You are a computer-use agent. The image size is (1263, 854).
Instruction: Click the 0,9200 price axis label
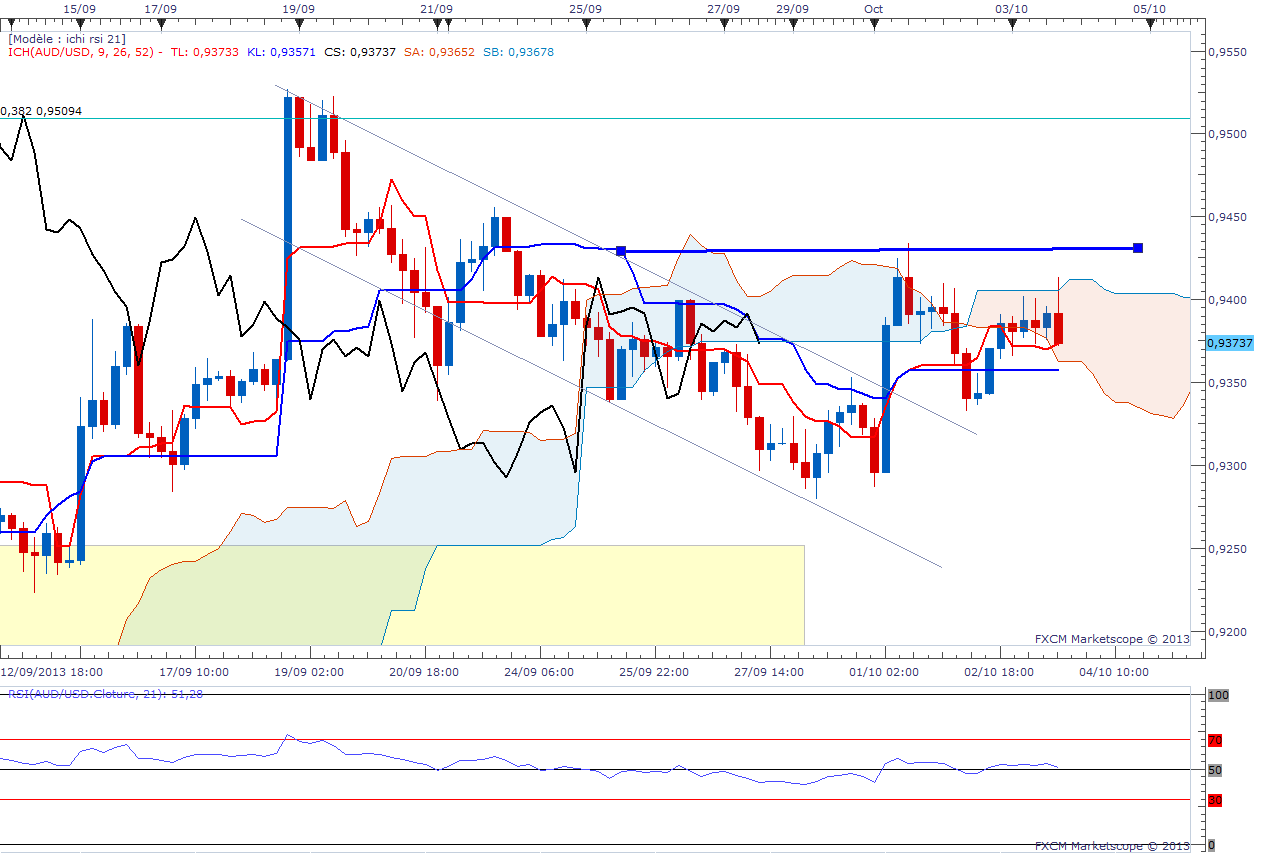coord(1226,632)
